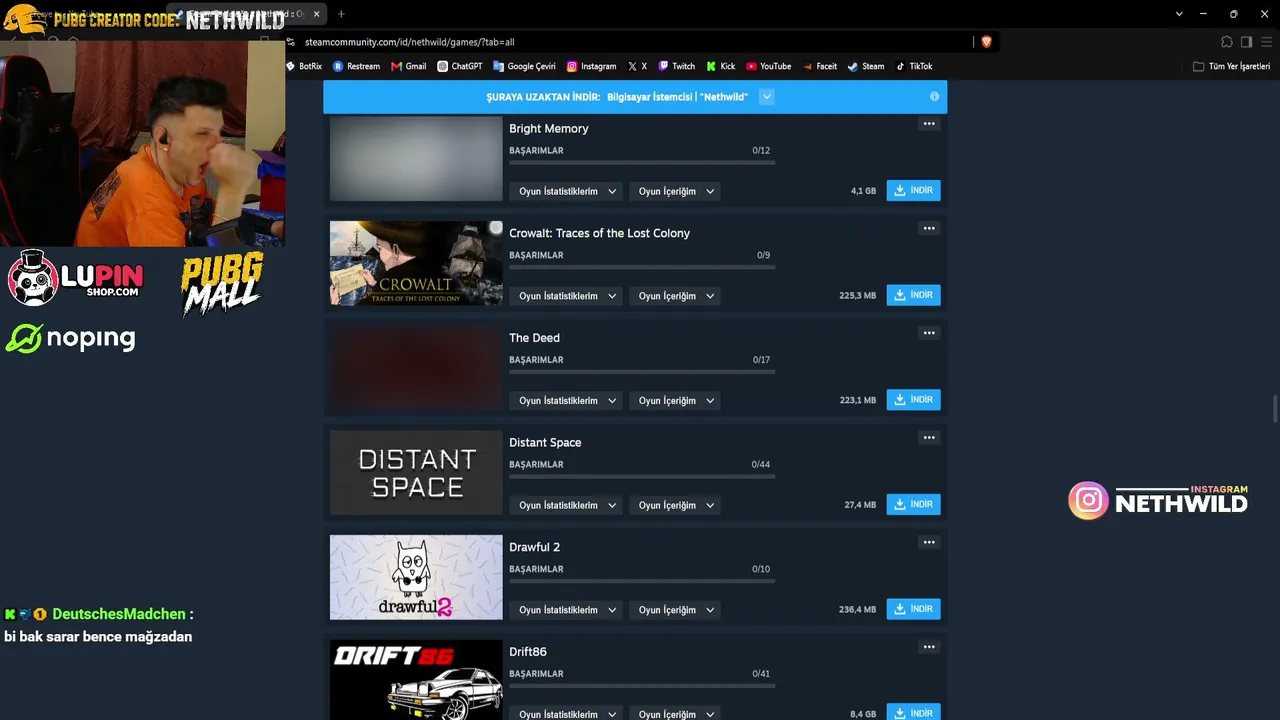Open the Gmail bookmark
This screenshot has height=720, width=1280.
(408, 66)
